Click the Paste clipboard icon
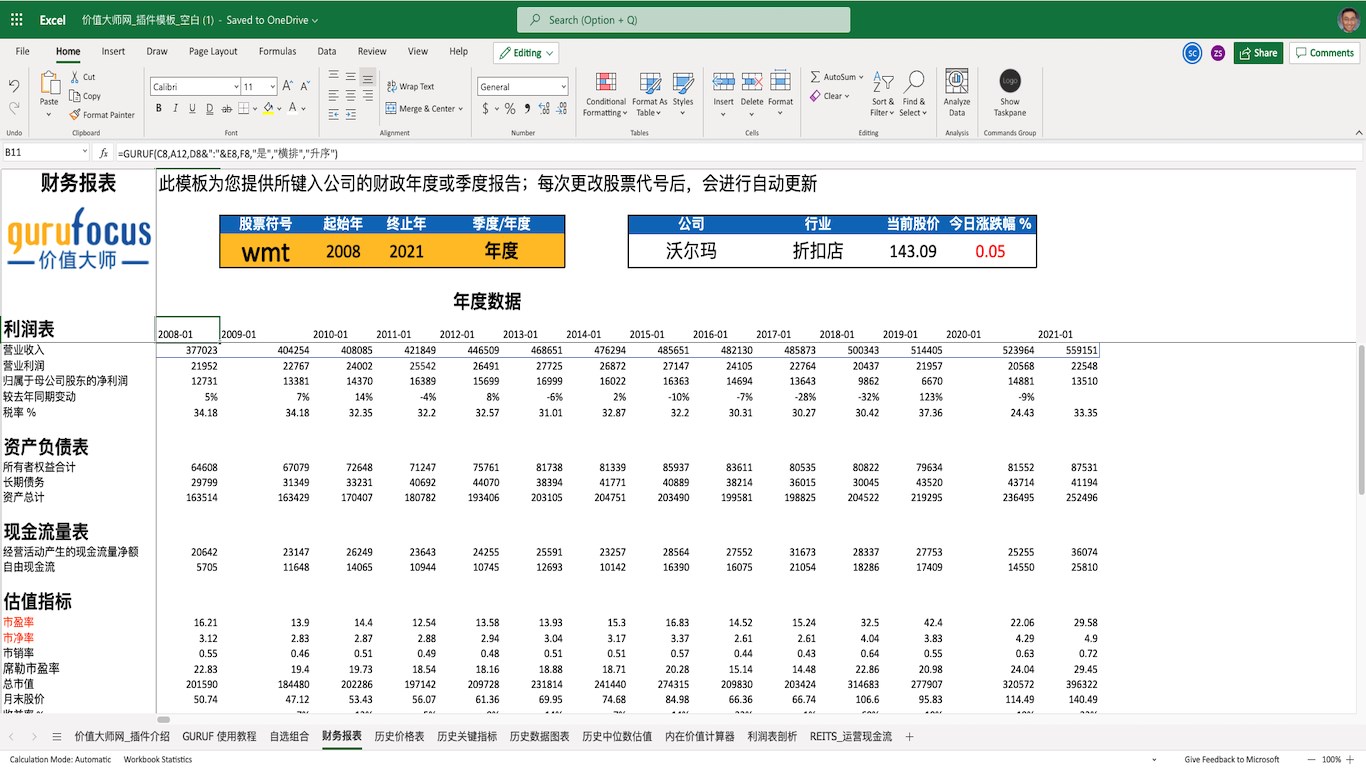1366x768 pixels. [49, 83]
